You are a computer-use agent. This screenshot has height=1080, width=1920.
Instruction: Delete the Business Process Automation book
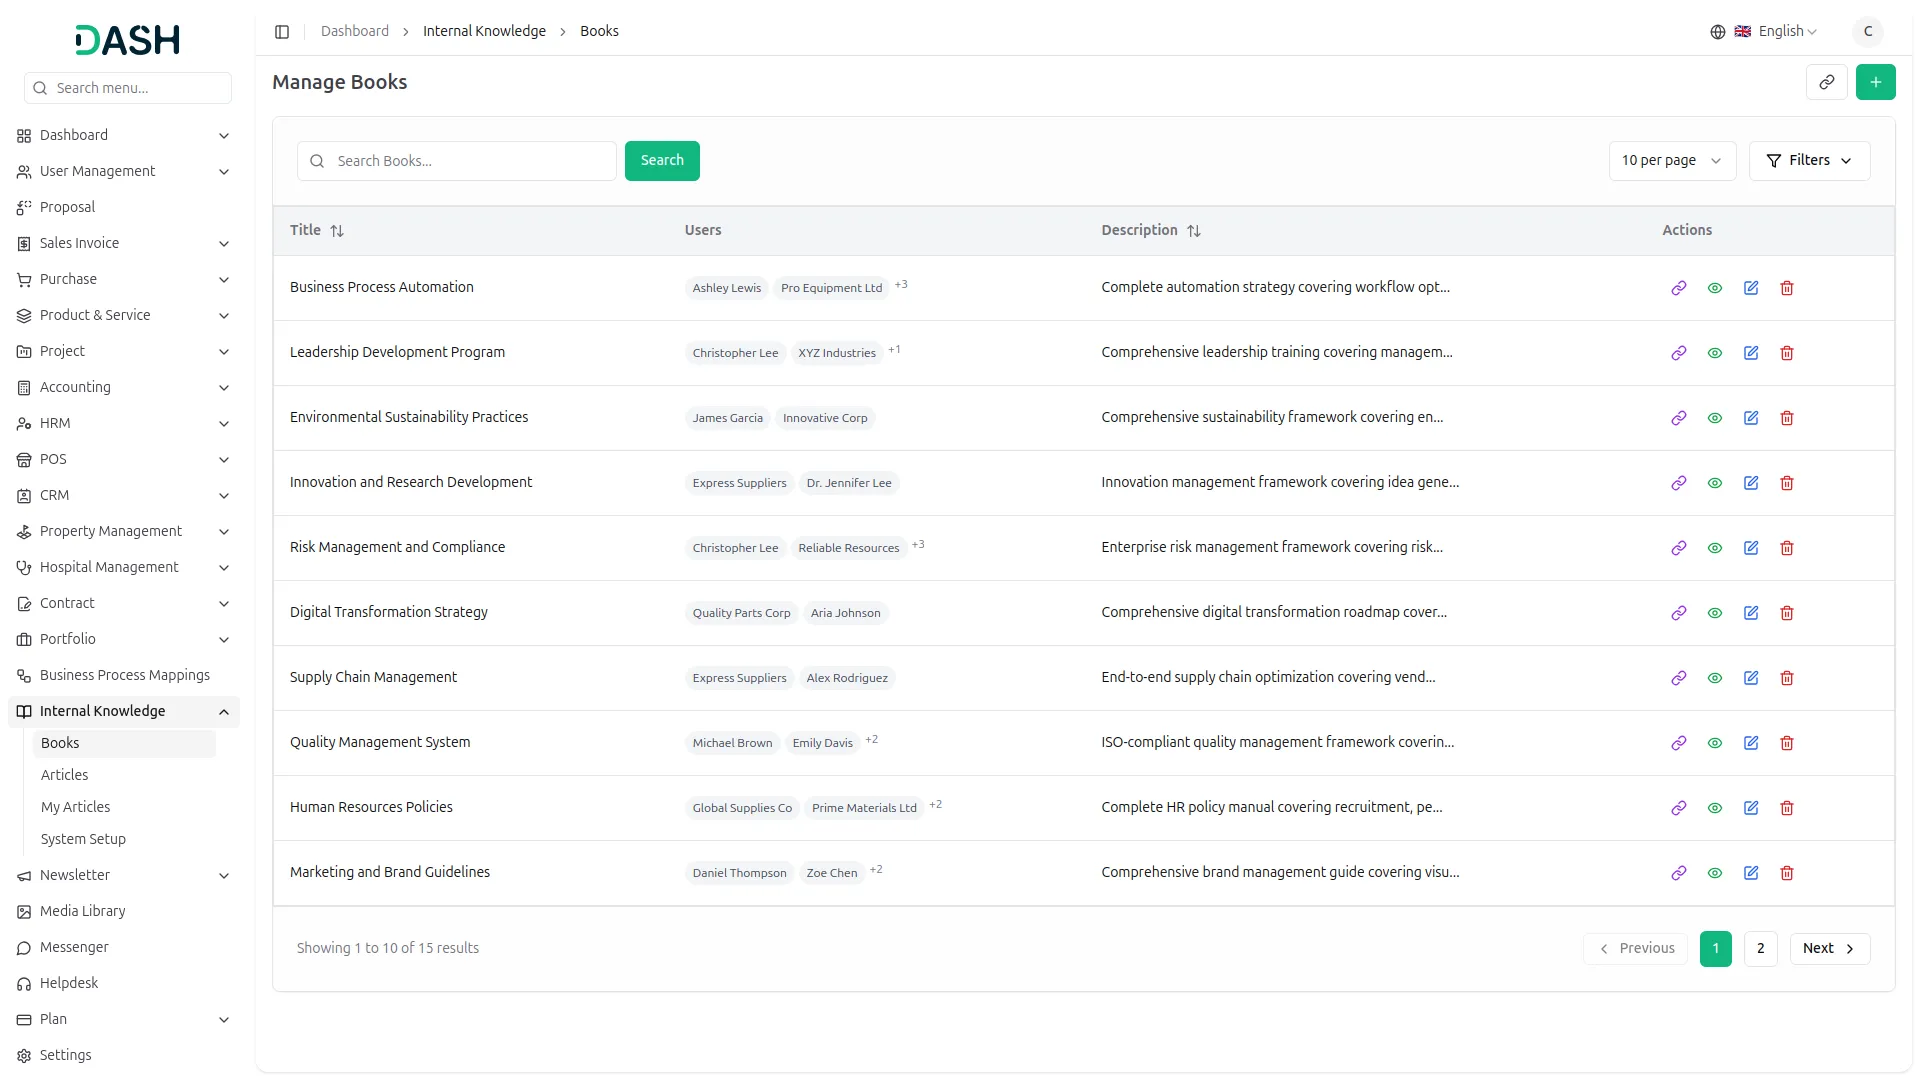tap(1787, 288)
